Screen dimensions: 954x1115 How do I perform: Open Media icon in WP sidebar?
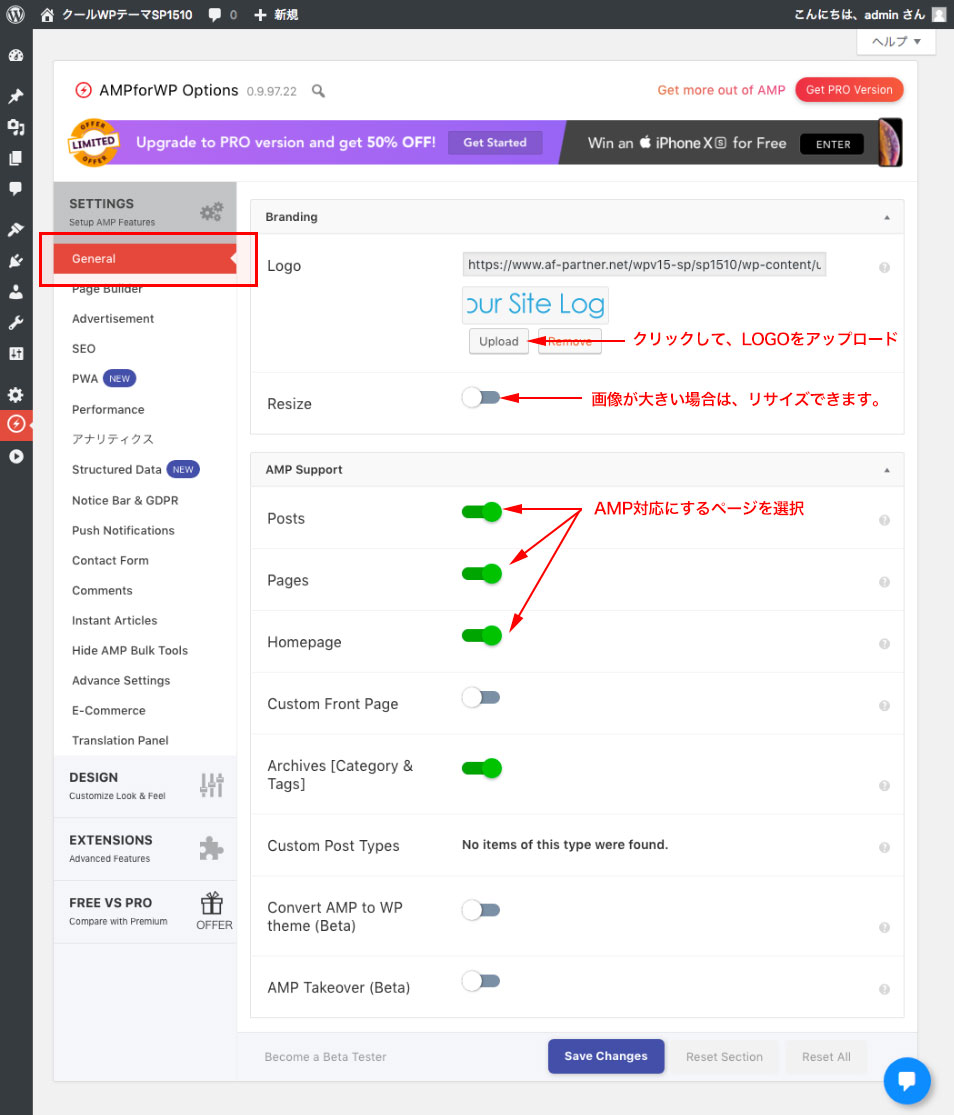(x=16, y=127)
